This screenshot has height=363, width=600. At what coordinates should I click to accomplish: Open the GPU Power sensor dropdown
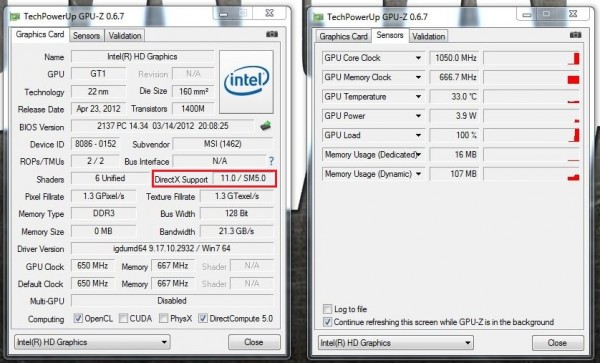[x=419, y=116]
